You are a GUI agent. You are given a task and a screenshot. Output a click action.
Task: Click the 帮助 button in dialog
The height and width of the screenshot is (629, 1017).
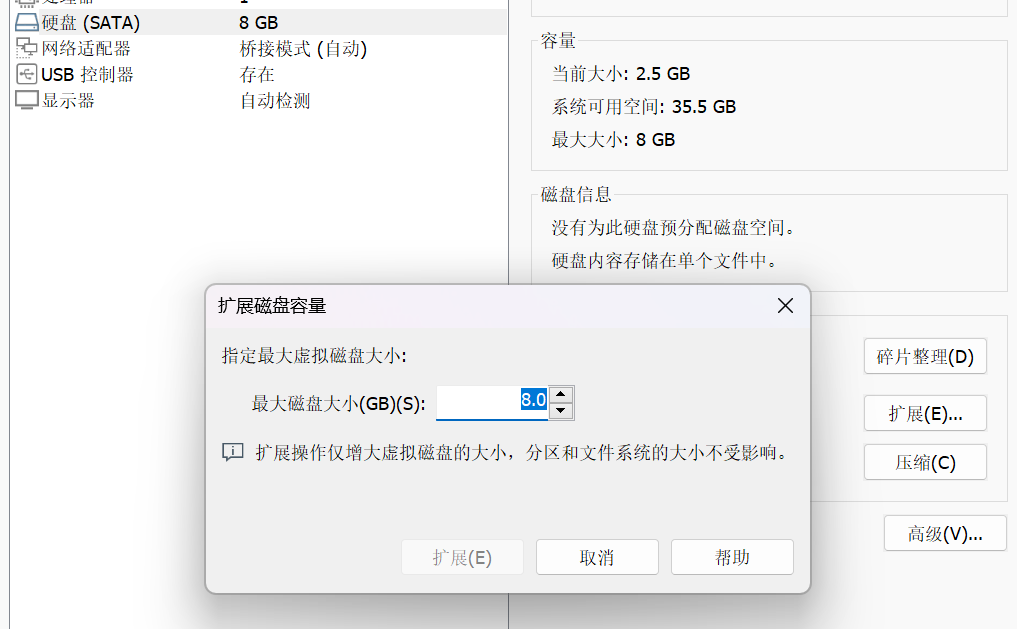pos(732,557)
